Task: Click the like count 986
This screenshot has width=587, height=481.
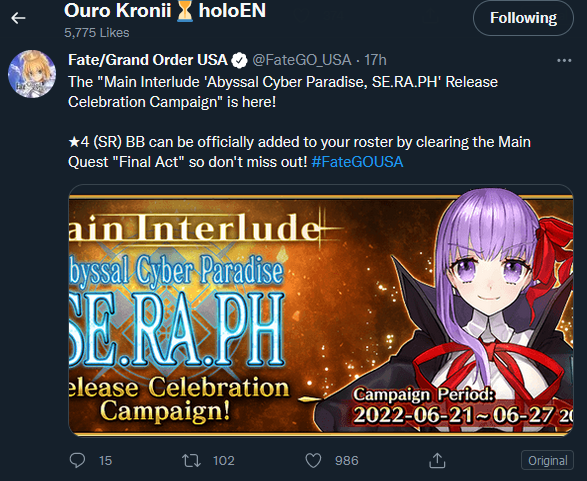Action: coord(347,460)
